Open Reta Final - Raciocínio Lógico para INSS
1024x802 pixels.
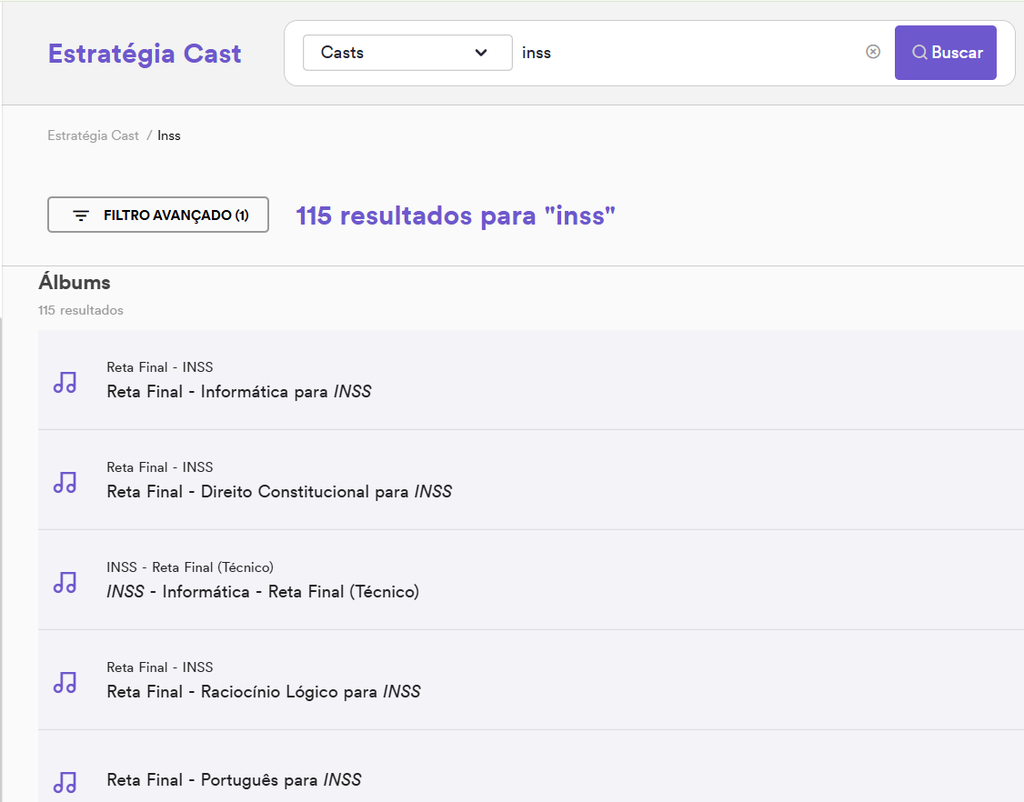click(264, 692)
